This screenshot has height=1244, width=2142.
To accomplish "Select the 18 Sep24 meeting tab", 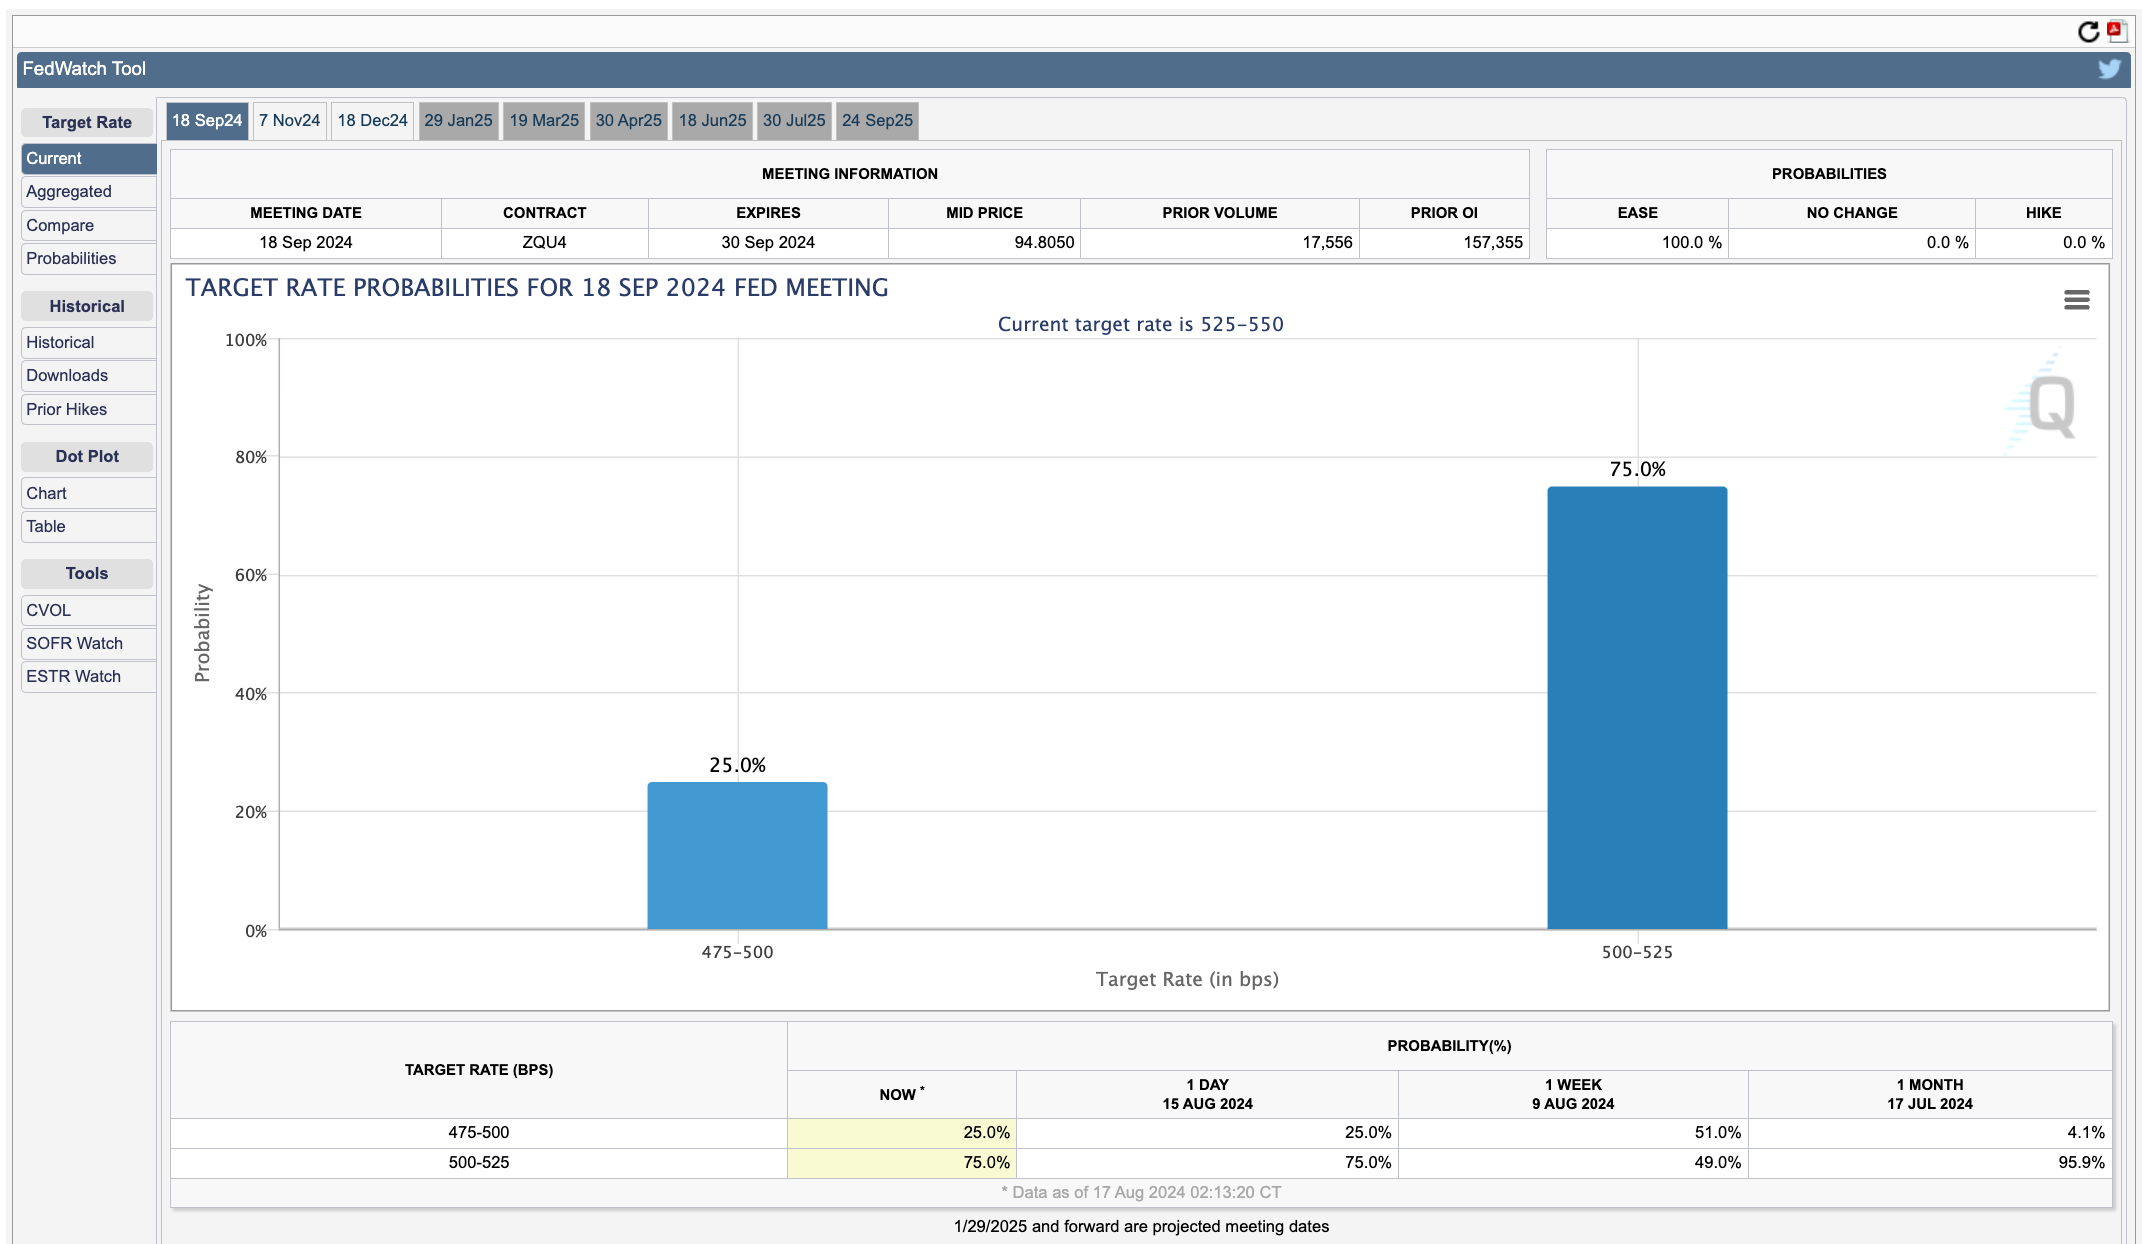I will point(207,121).
